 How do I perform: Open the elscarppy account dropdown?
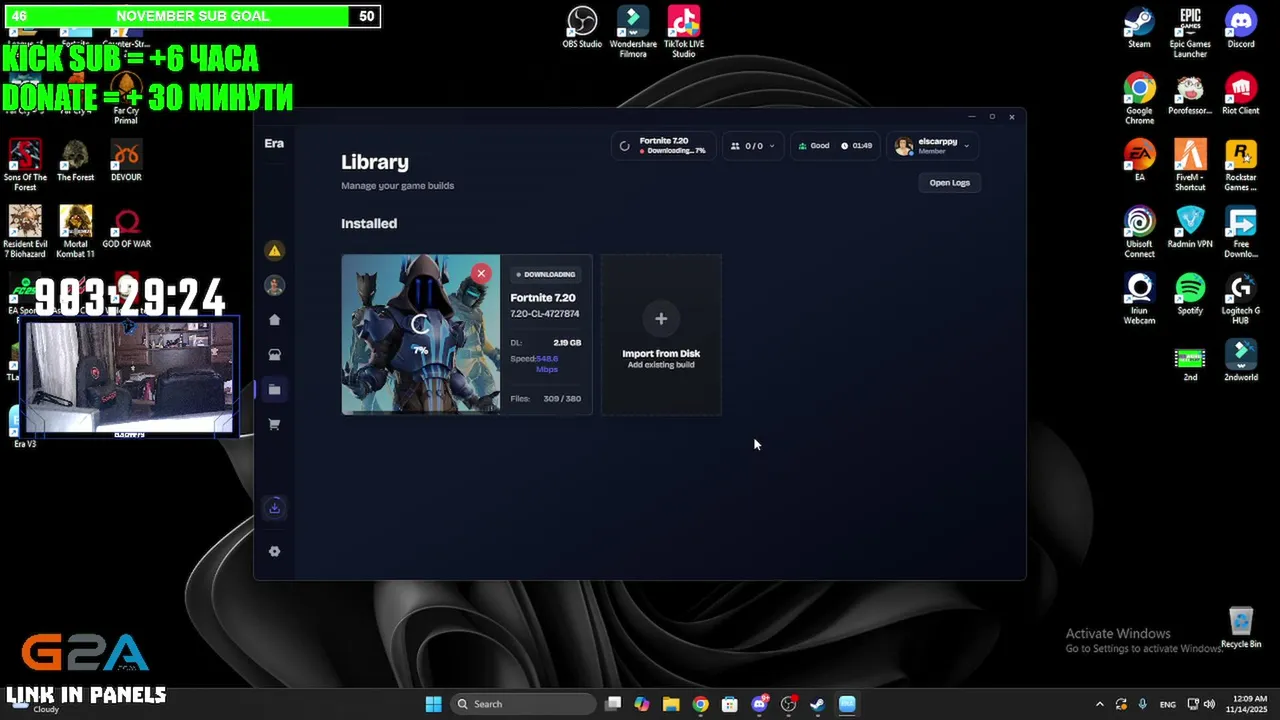click(x=933, y=146)
